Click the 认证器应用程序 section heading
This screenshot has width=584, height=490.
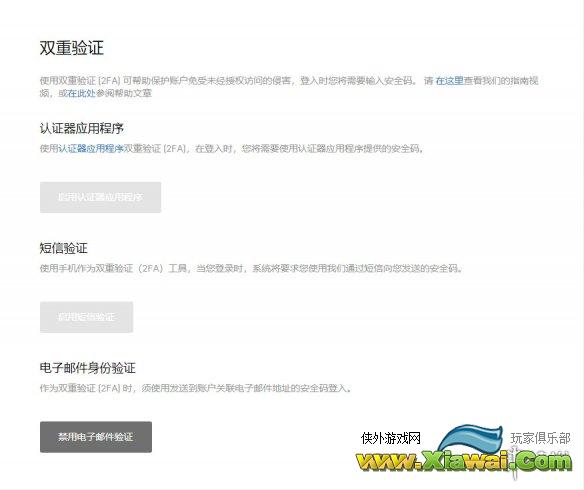82,128
